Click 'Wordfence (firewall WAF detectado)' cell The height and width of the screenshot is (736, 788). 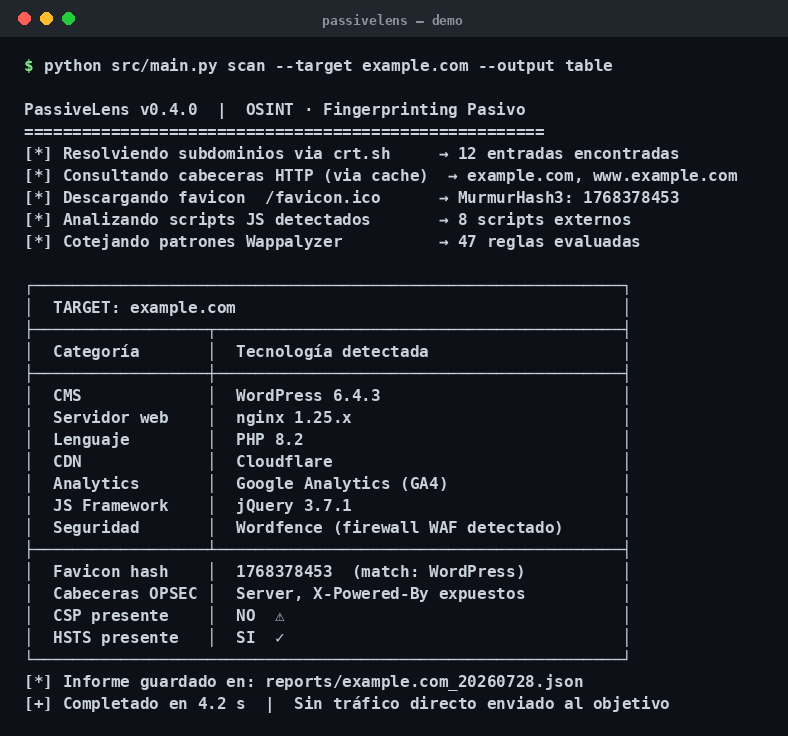[x=399, y=528]
